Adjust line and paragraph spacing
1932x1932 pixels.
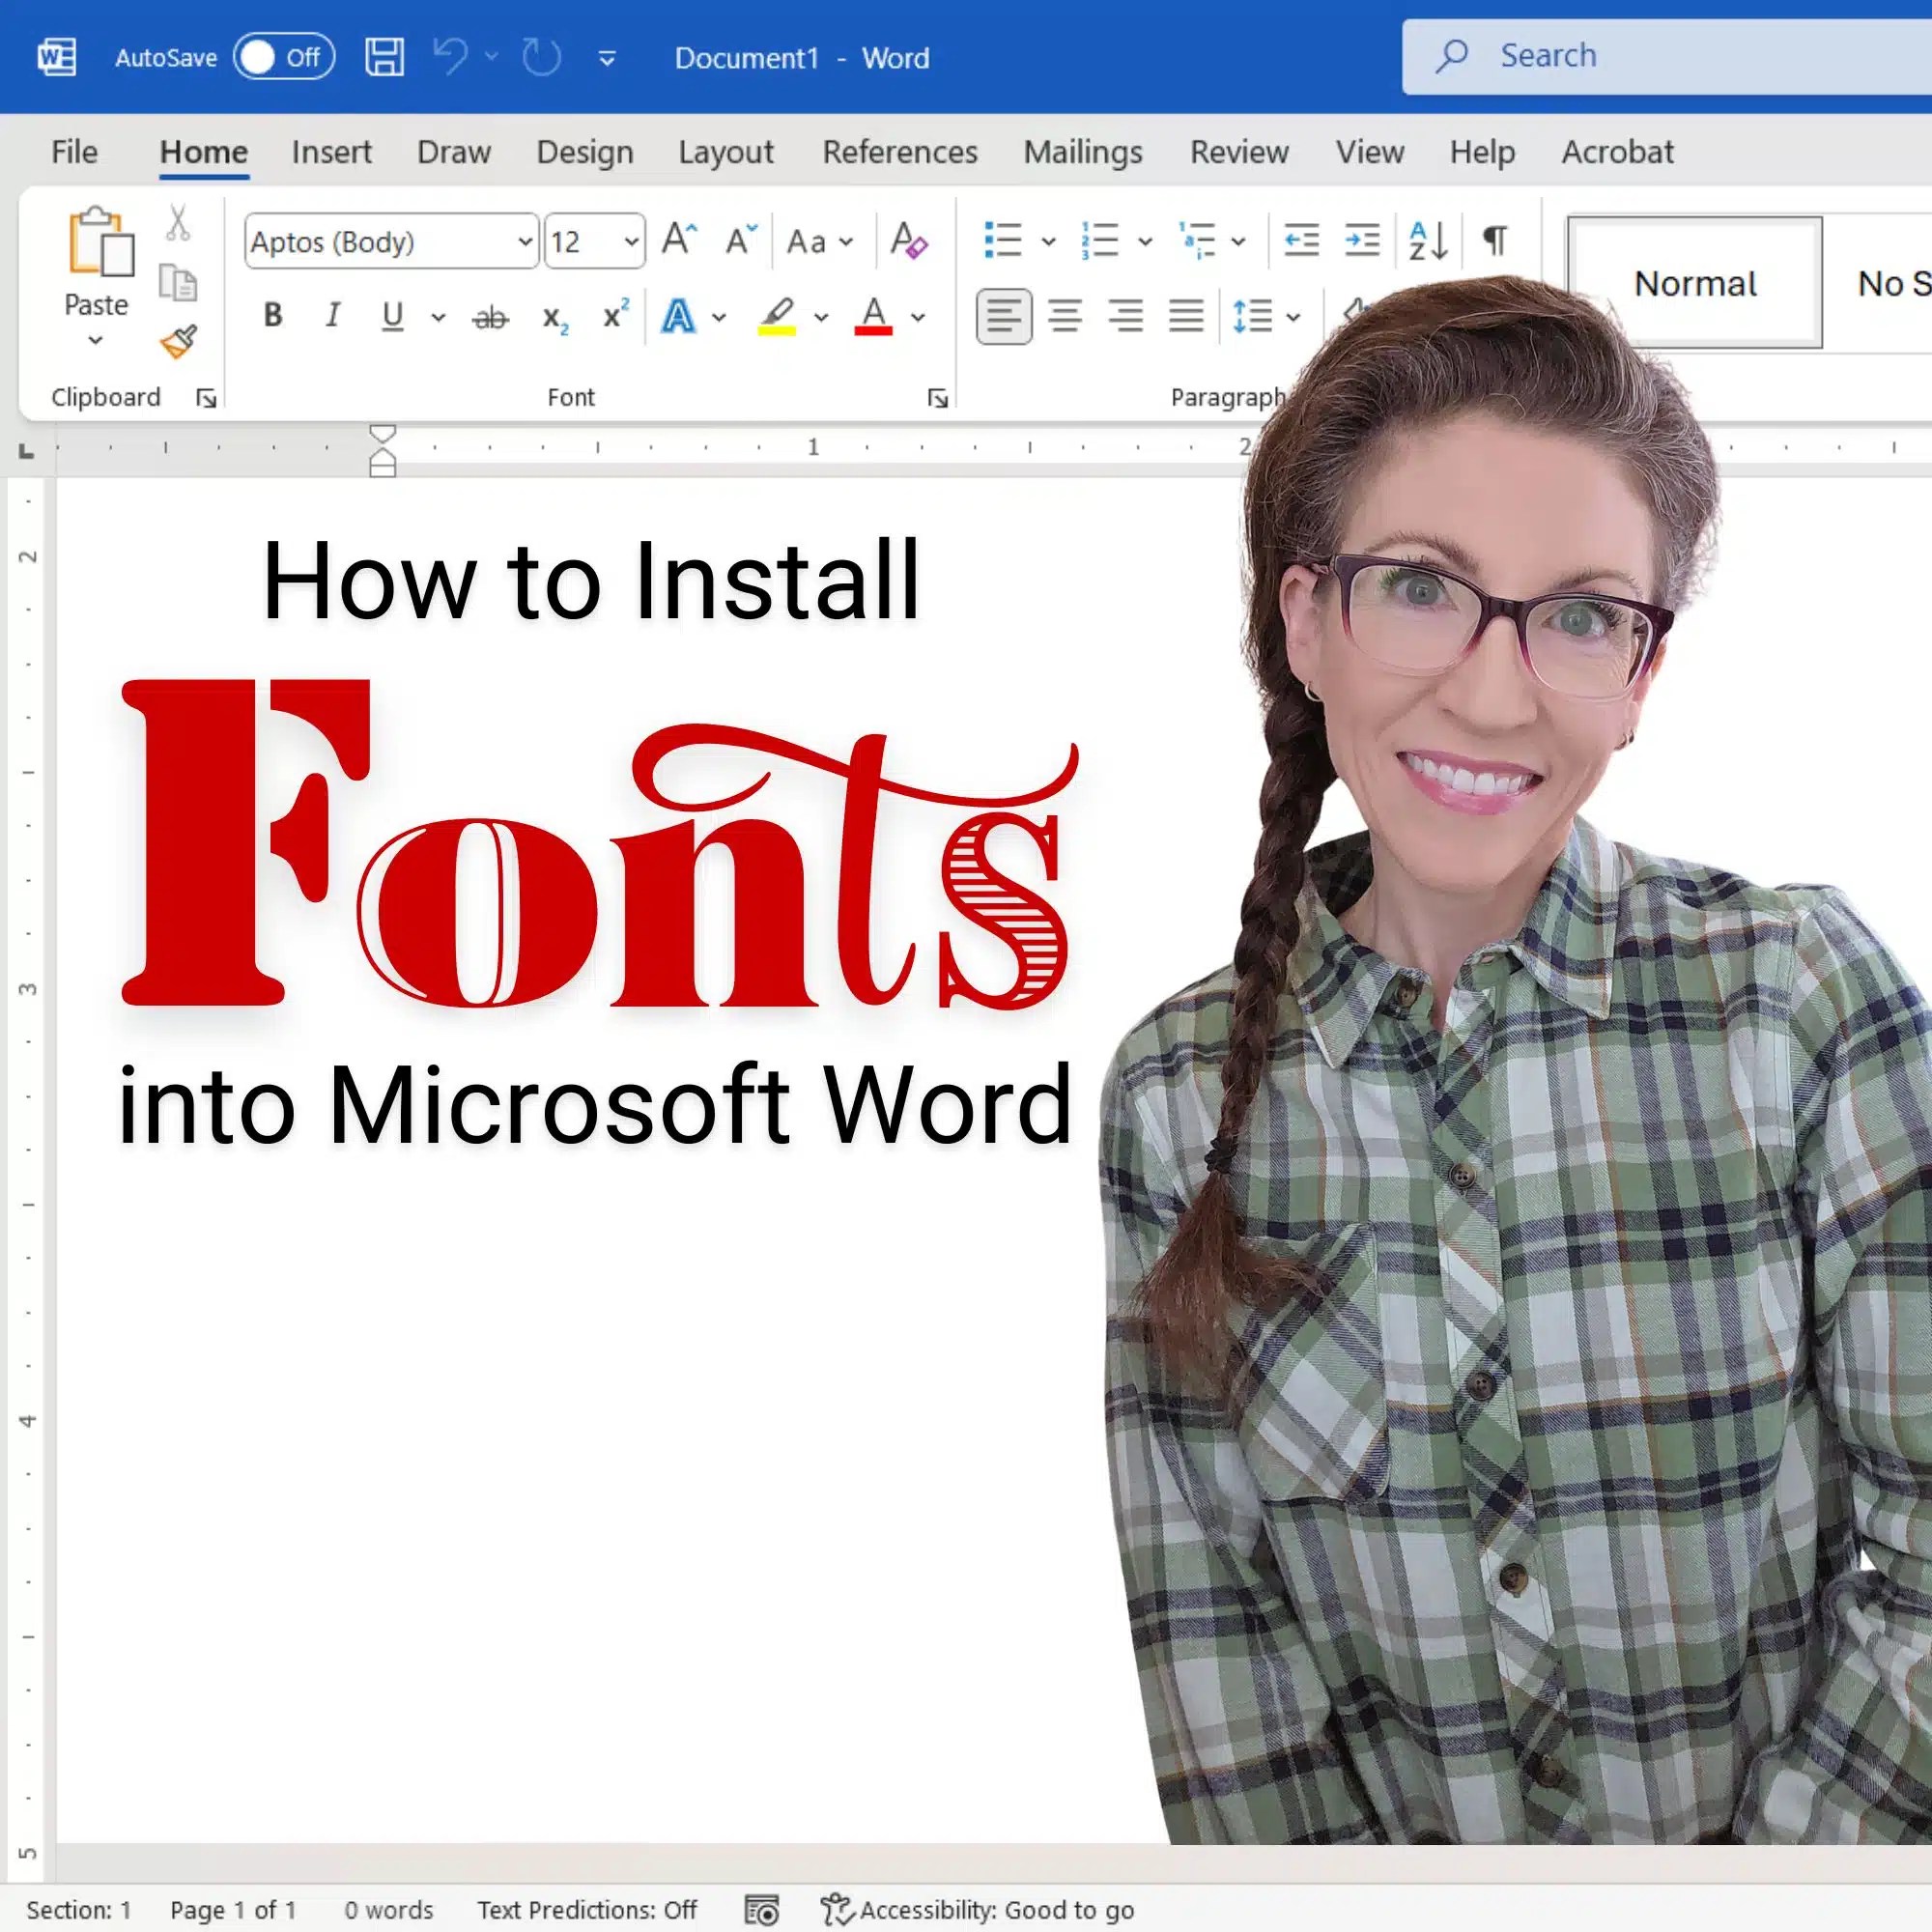[1252, 317]
